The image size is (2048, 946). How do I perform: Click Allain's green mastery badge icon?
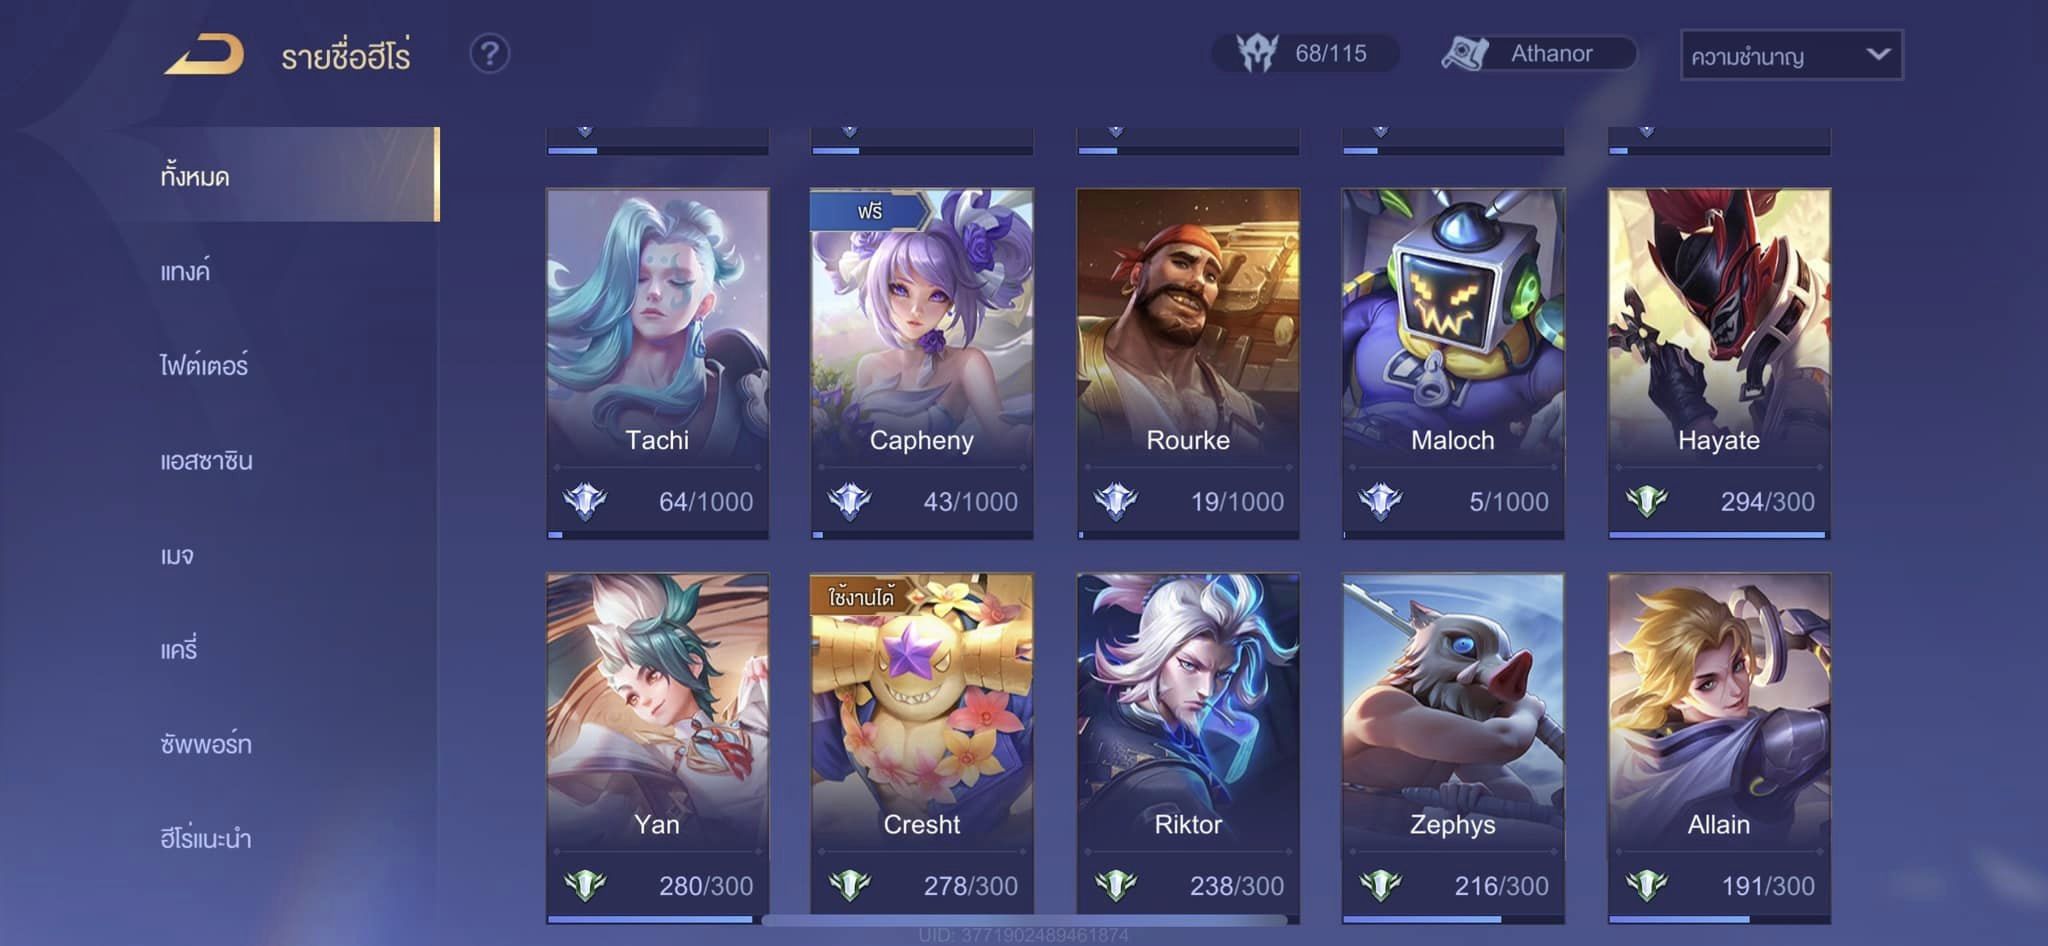pyautogui.click(x=1646, y=884)
